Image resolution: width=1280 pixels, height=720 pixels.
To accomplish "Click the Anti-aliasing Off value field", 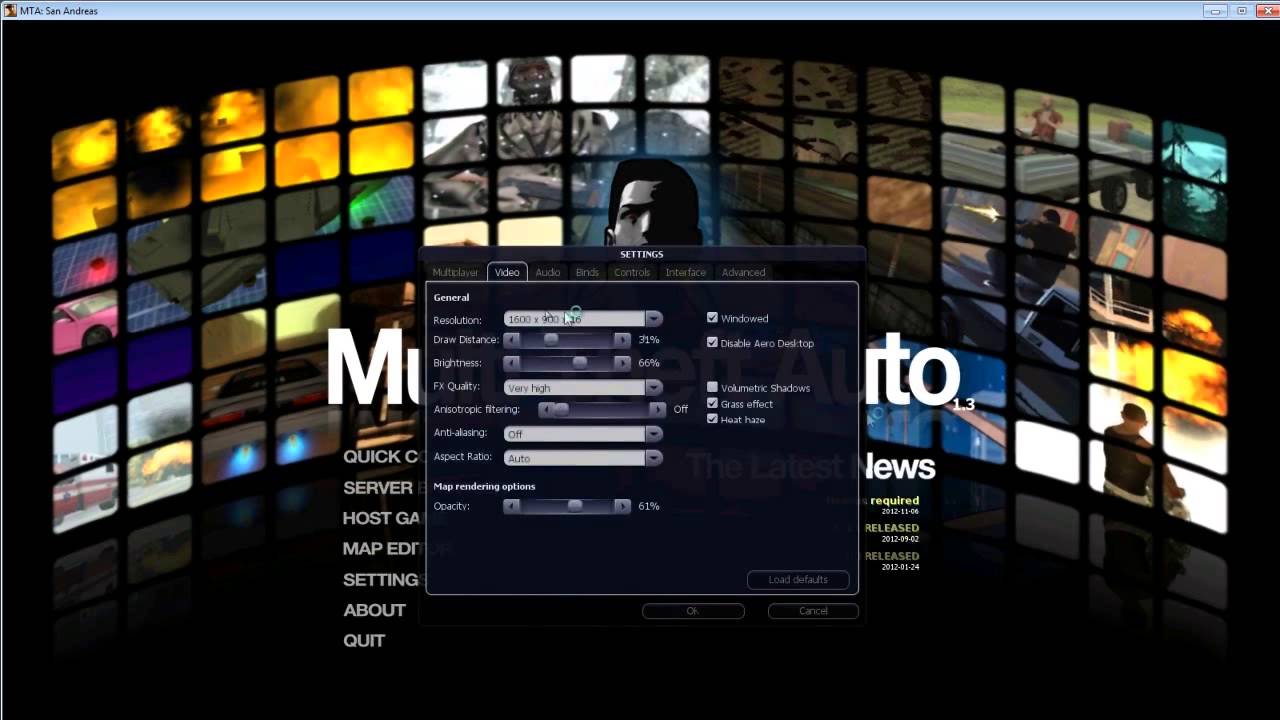I will pyautogui.click(x=575, y=434).
